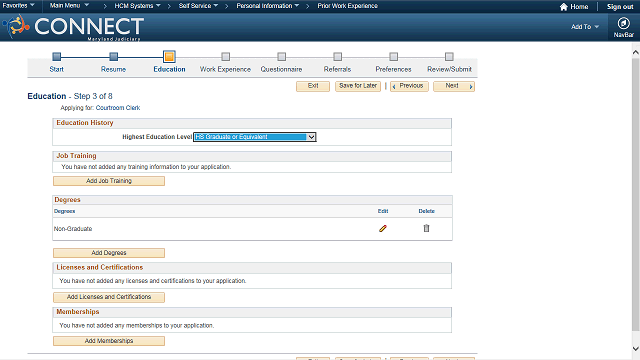This screenshot has height=360, width=640.
Task: Expand the Personal Information breadcrumb menu
Action: 268,6
